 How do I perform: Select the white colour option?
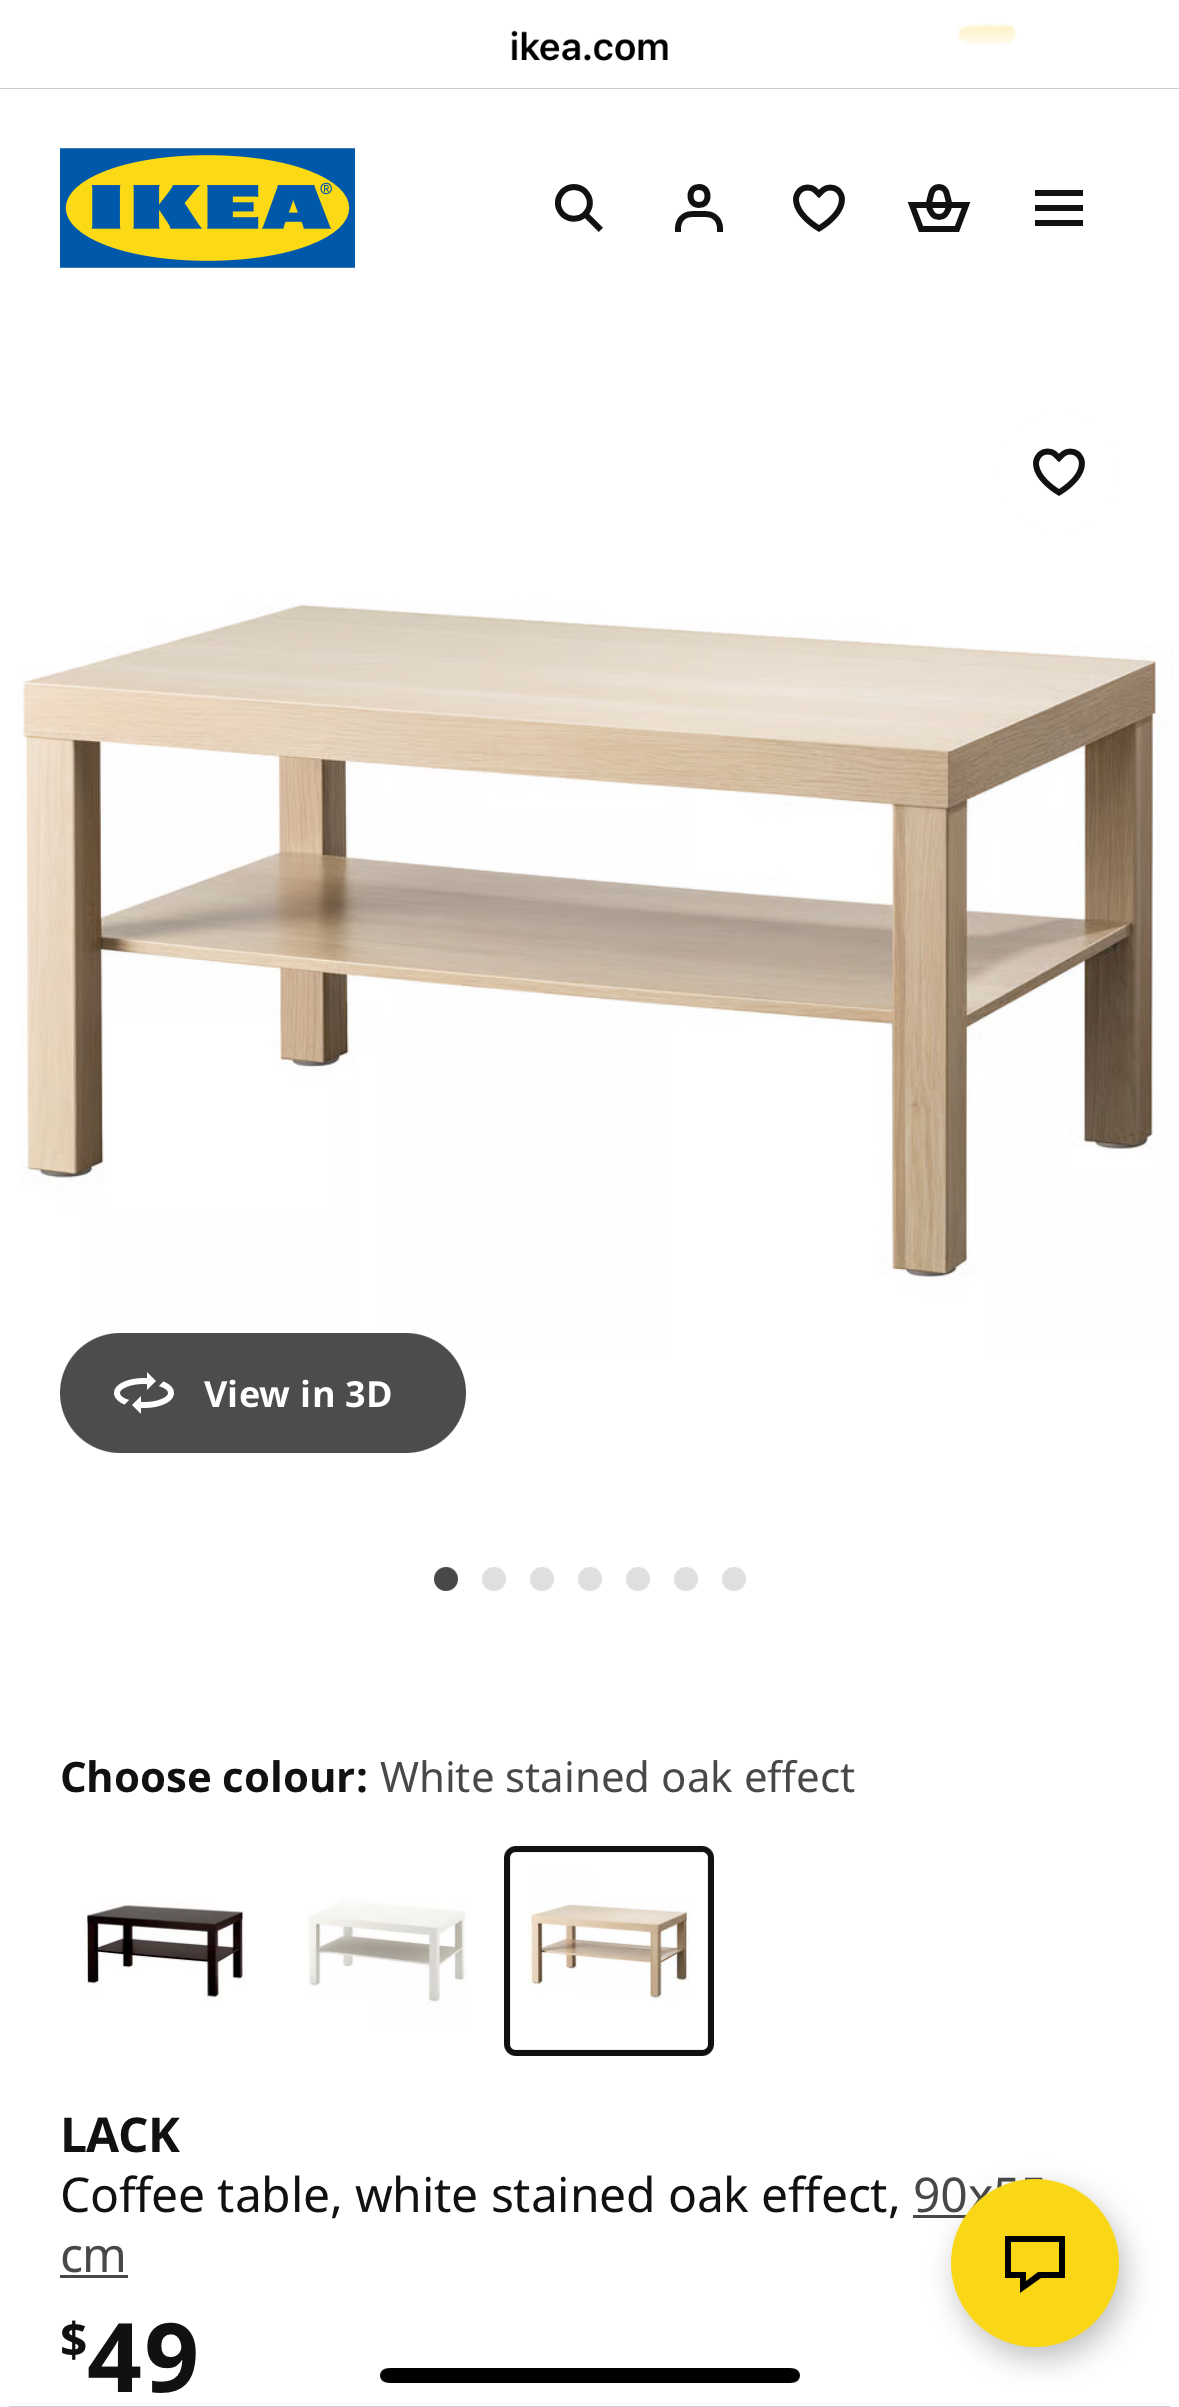(x=387, y=1950)
